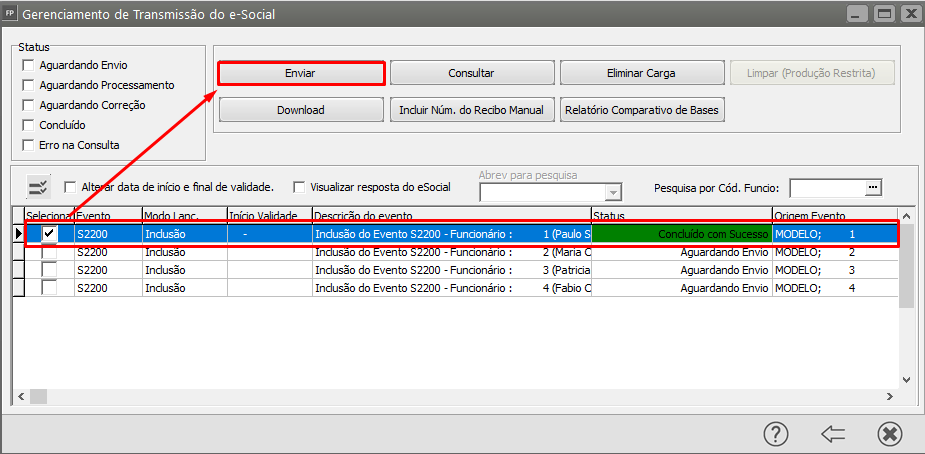Click Pesquisa por Cód. Funcio input field
This screenshot has height=454, width=925.
pos(828,188)
